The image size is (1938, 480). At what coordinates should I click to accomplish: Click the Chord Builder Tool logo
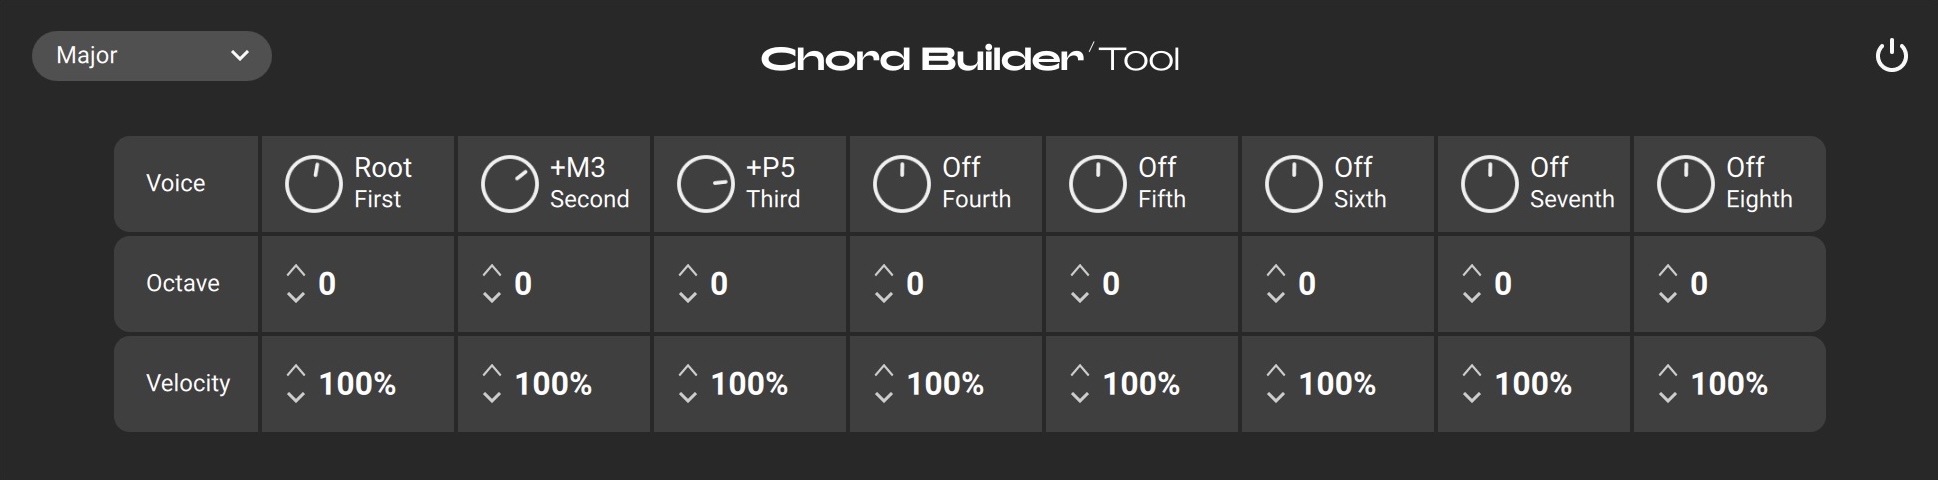[969, 58]
